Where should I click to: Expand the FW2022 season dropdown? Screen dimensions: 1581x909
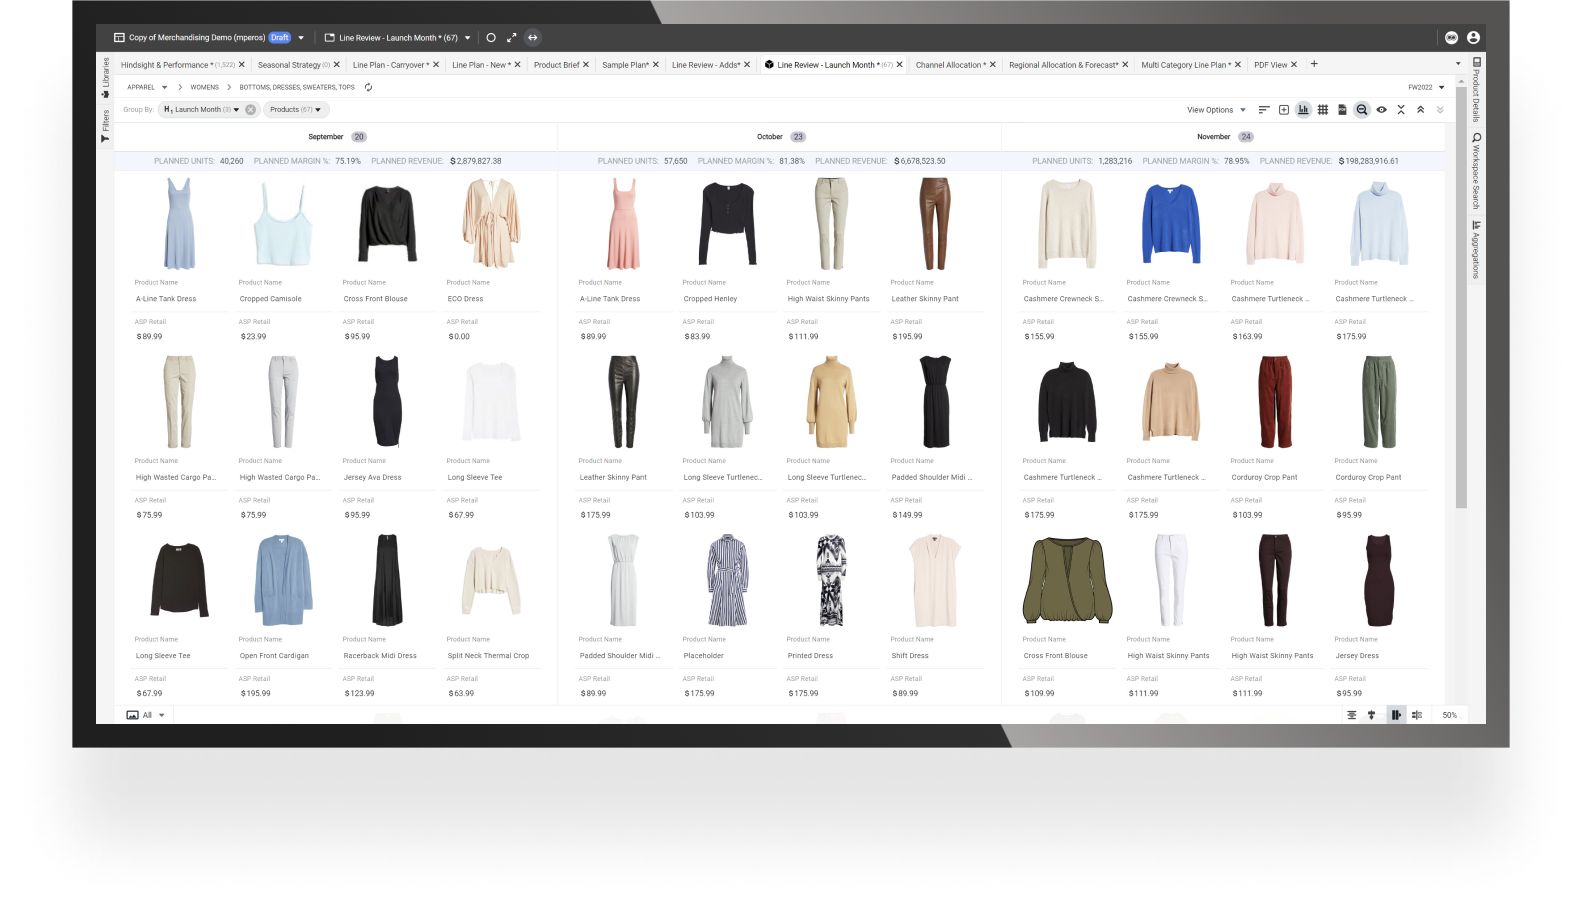tap(1426, 87)
